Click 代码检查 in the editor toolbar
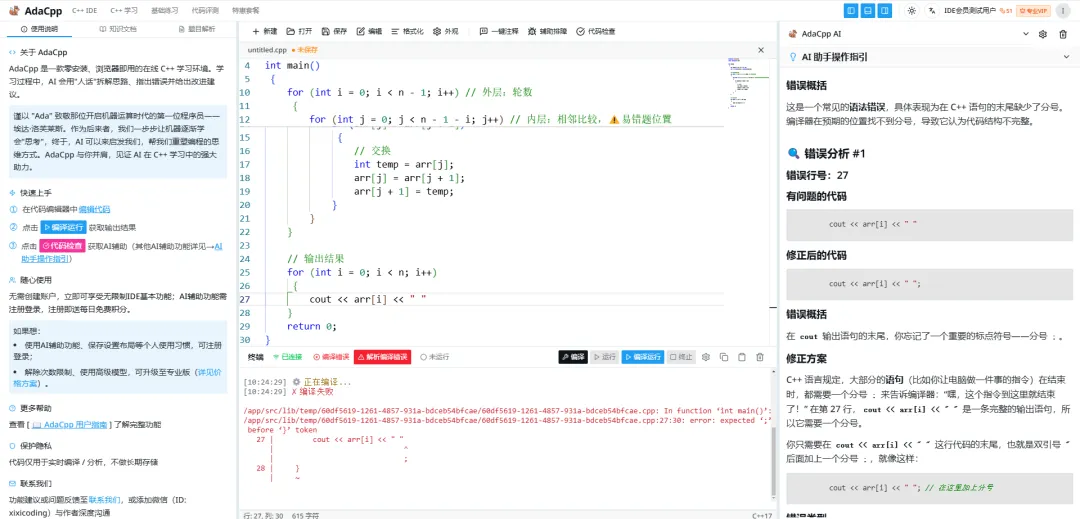 click(x=596, y=32)
